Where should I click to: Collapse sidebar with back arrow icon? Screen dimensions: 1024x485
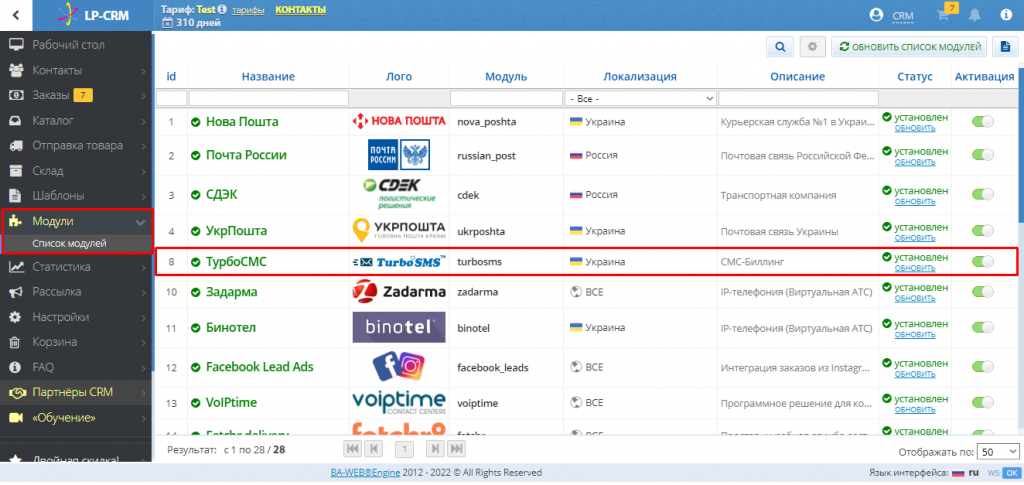pos(16,15)
